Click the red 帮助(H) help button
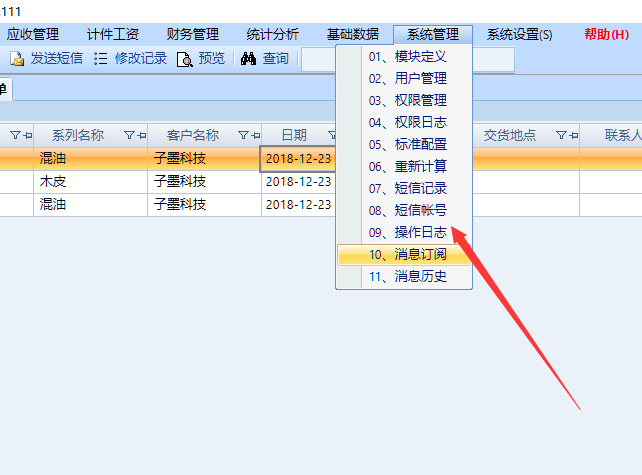Viewport: 642px width, 475px height. pyautogui.click(x=606, y=34)
